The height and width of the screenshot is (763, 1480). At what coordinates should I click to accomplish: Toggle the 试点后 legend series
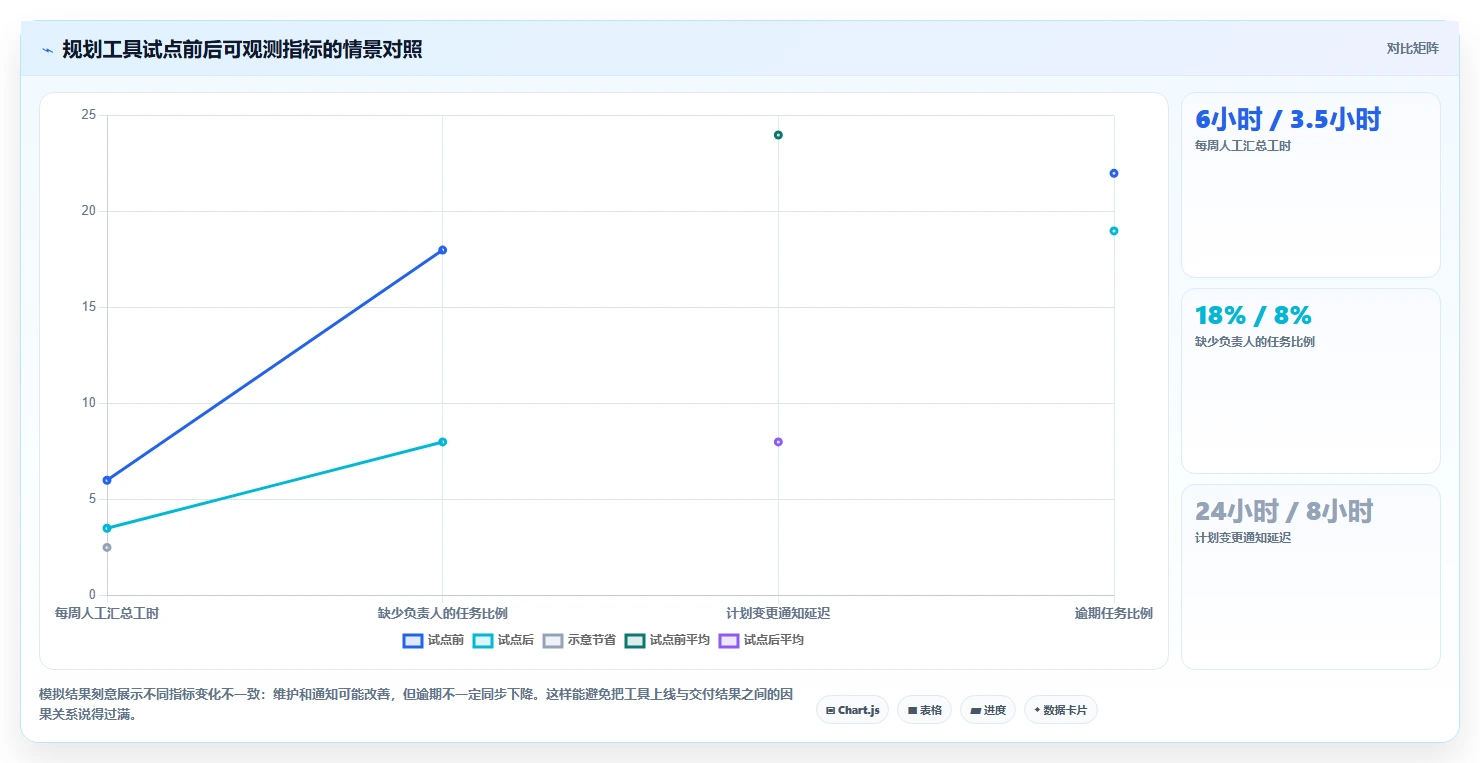(503, 640)
